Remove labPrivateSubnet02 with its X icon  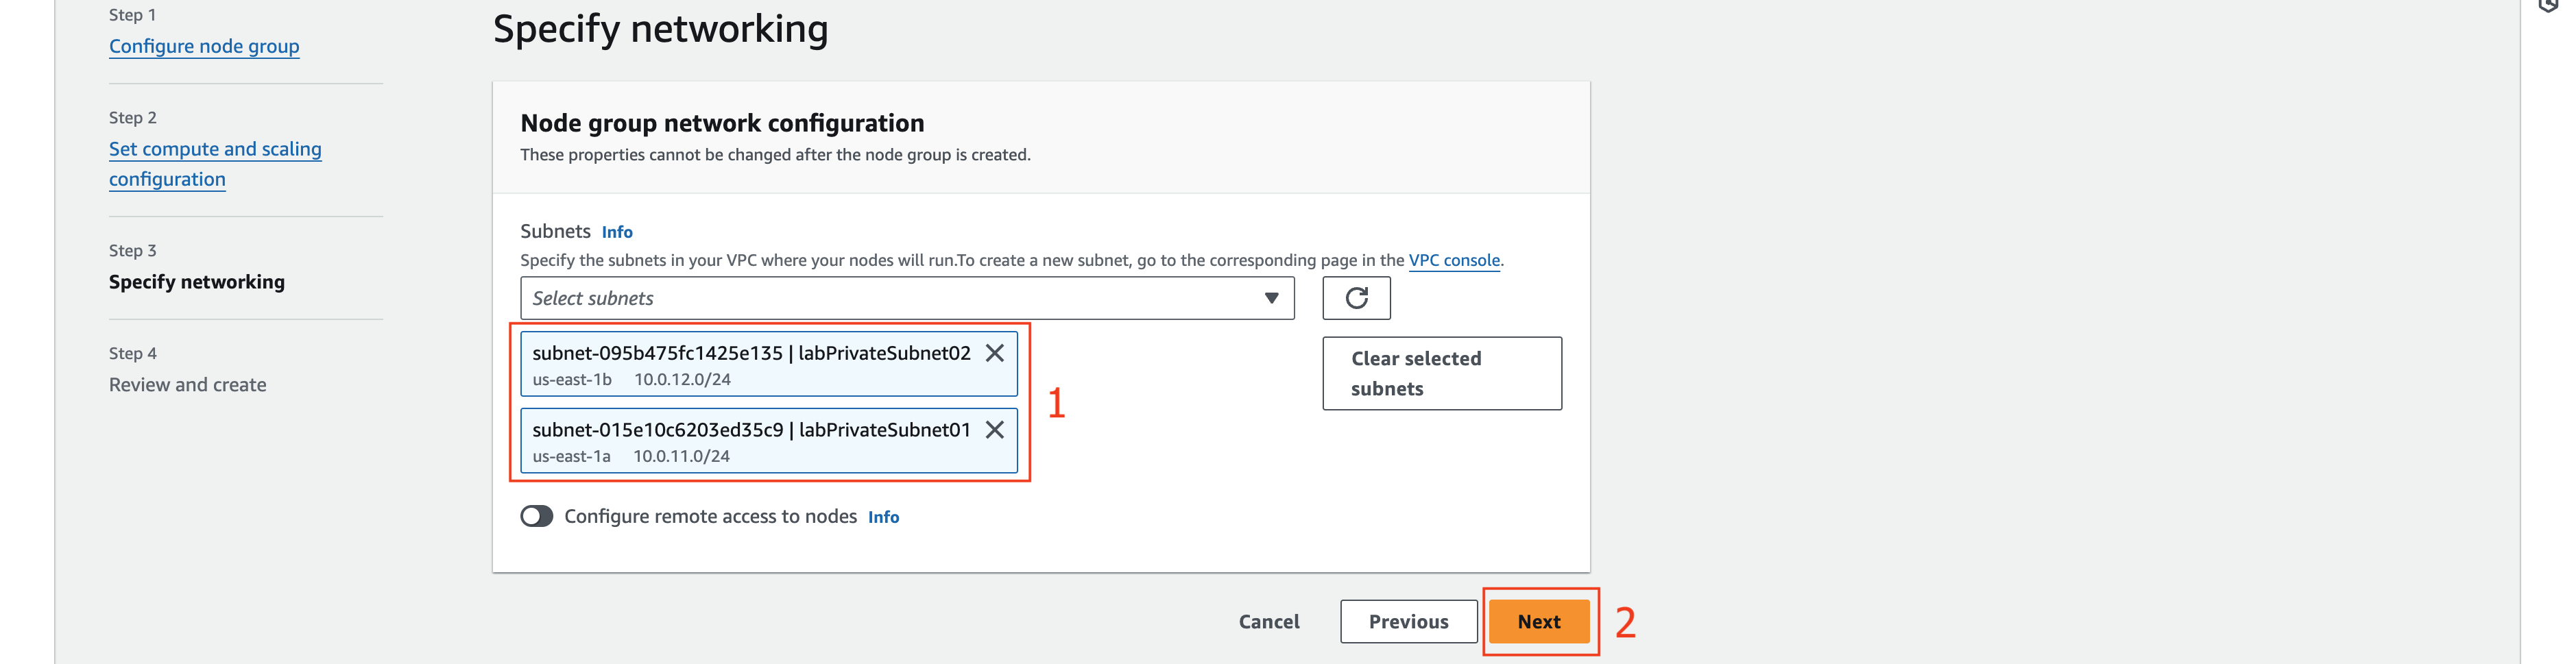pos(994,353)
